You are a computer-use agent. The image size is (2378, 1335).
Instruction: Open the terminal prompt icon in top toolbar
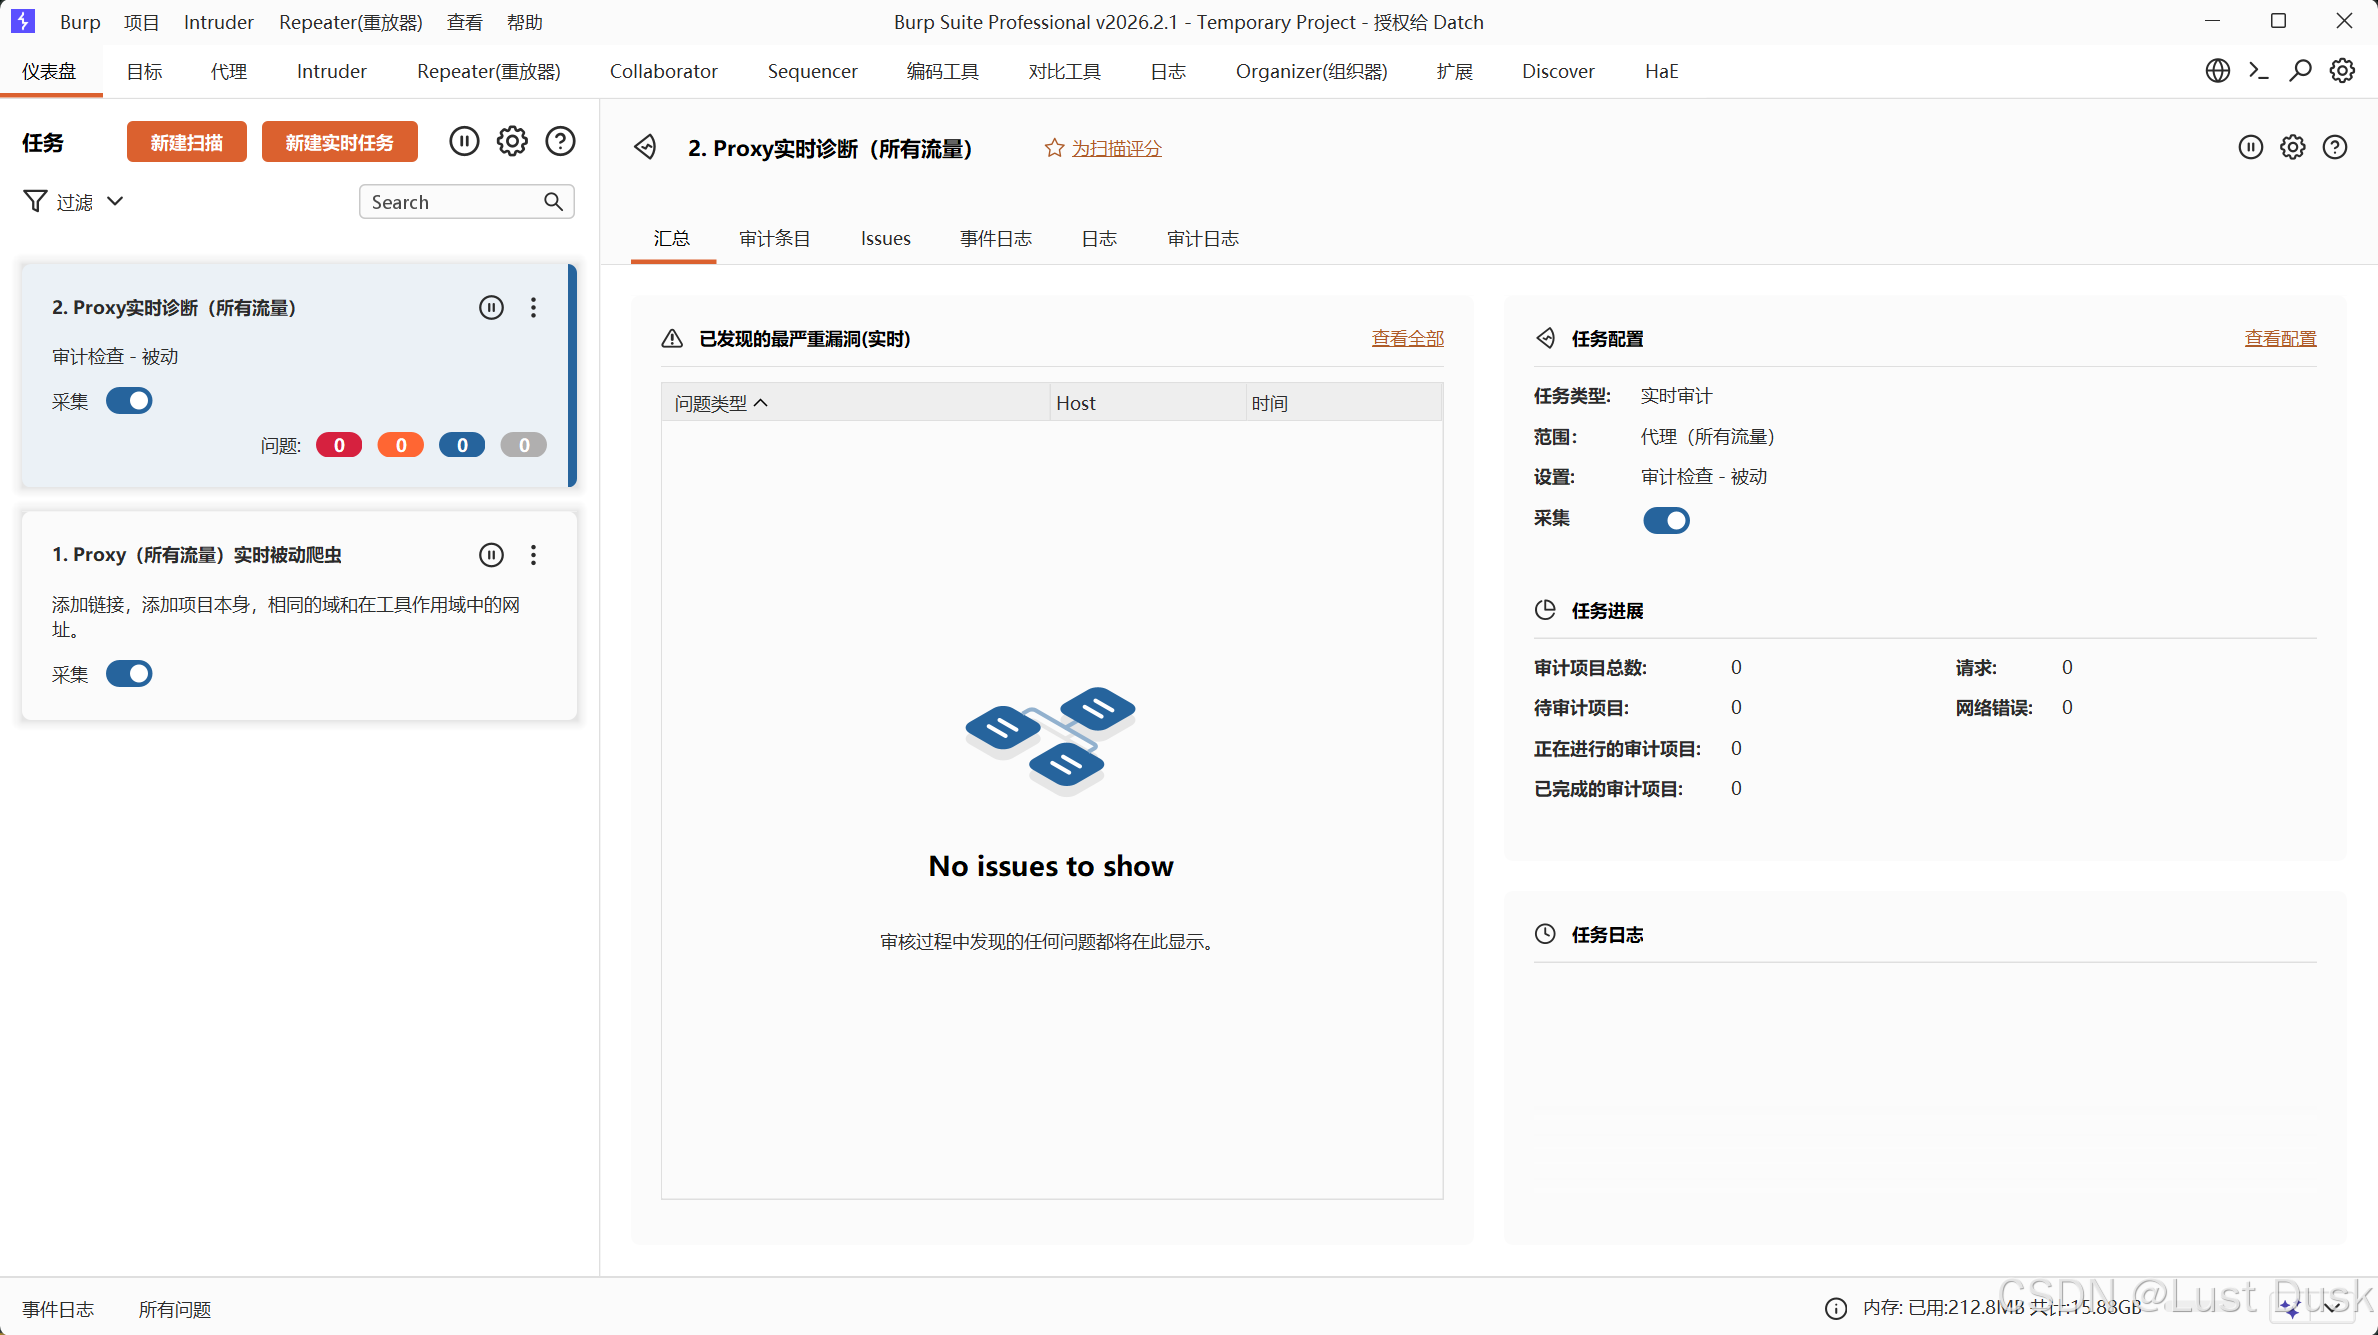click(x=2258, y=71)
